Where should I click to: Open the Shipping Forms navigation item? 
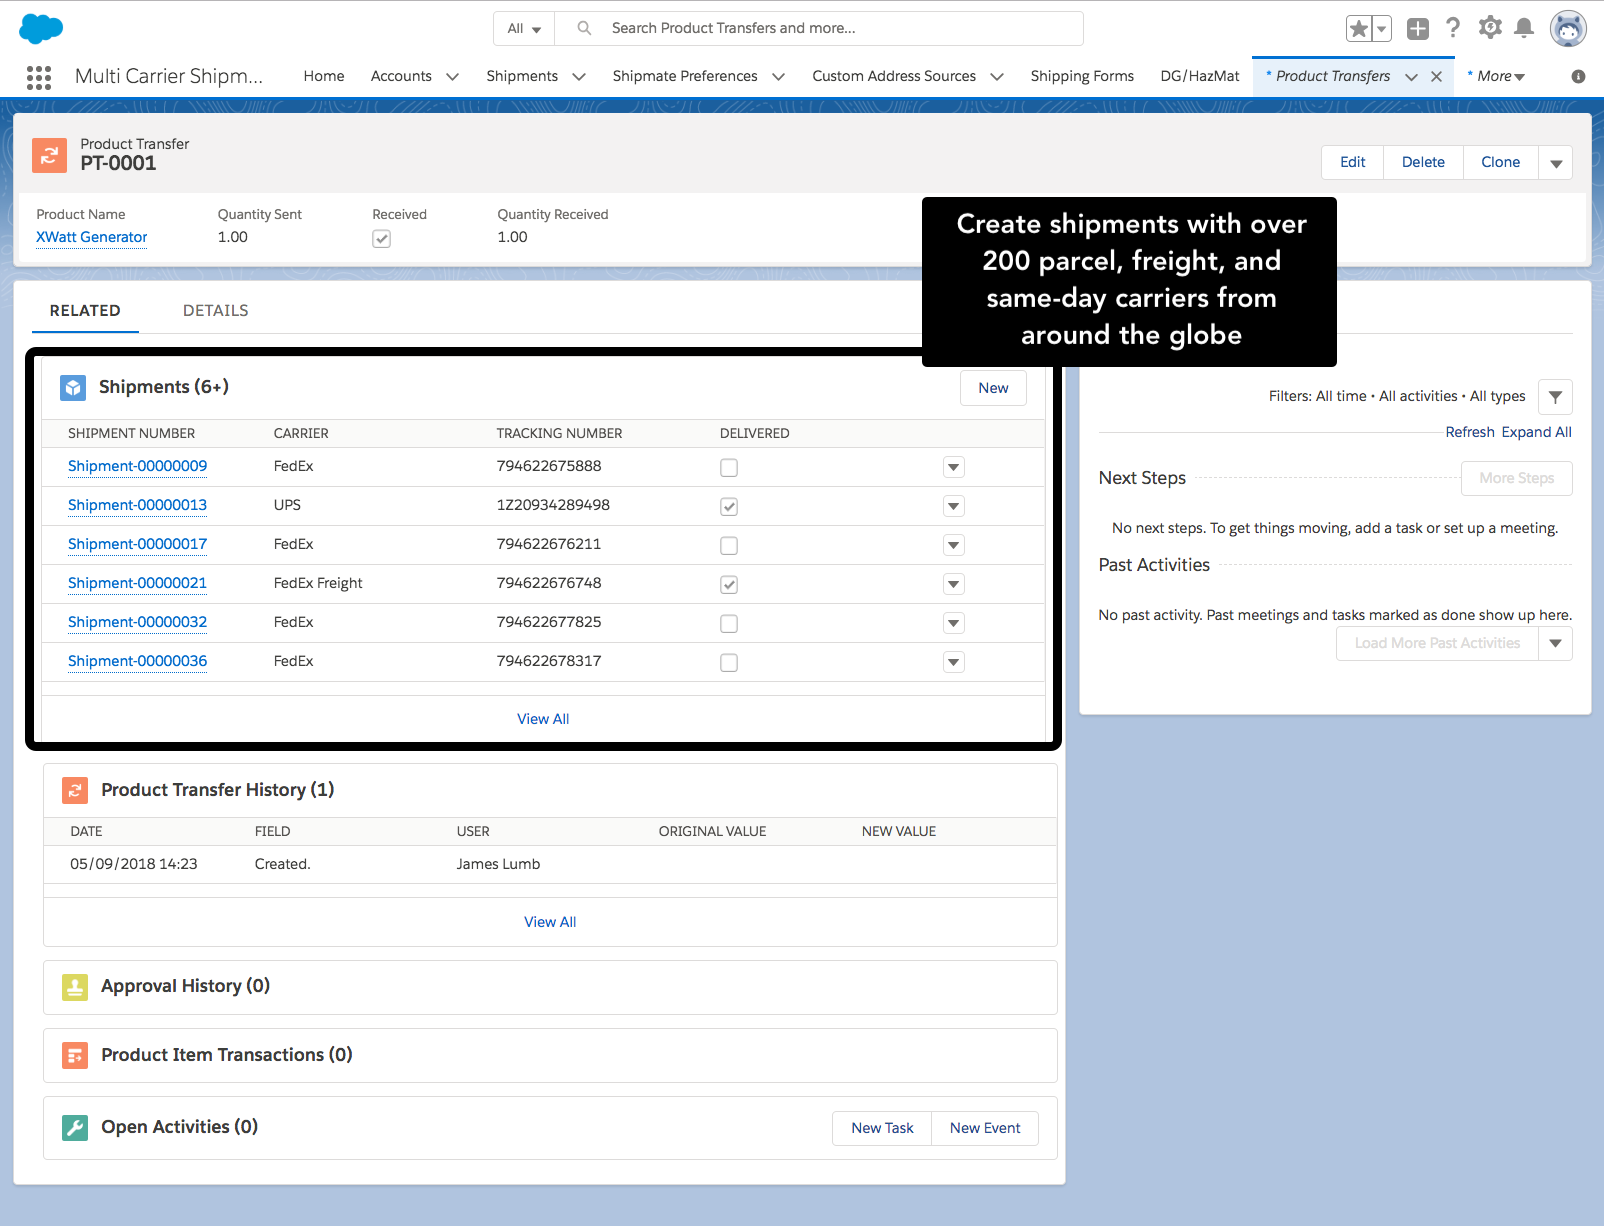1081,76
